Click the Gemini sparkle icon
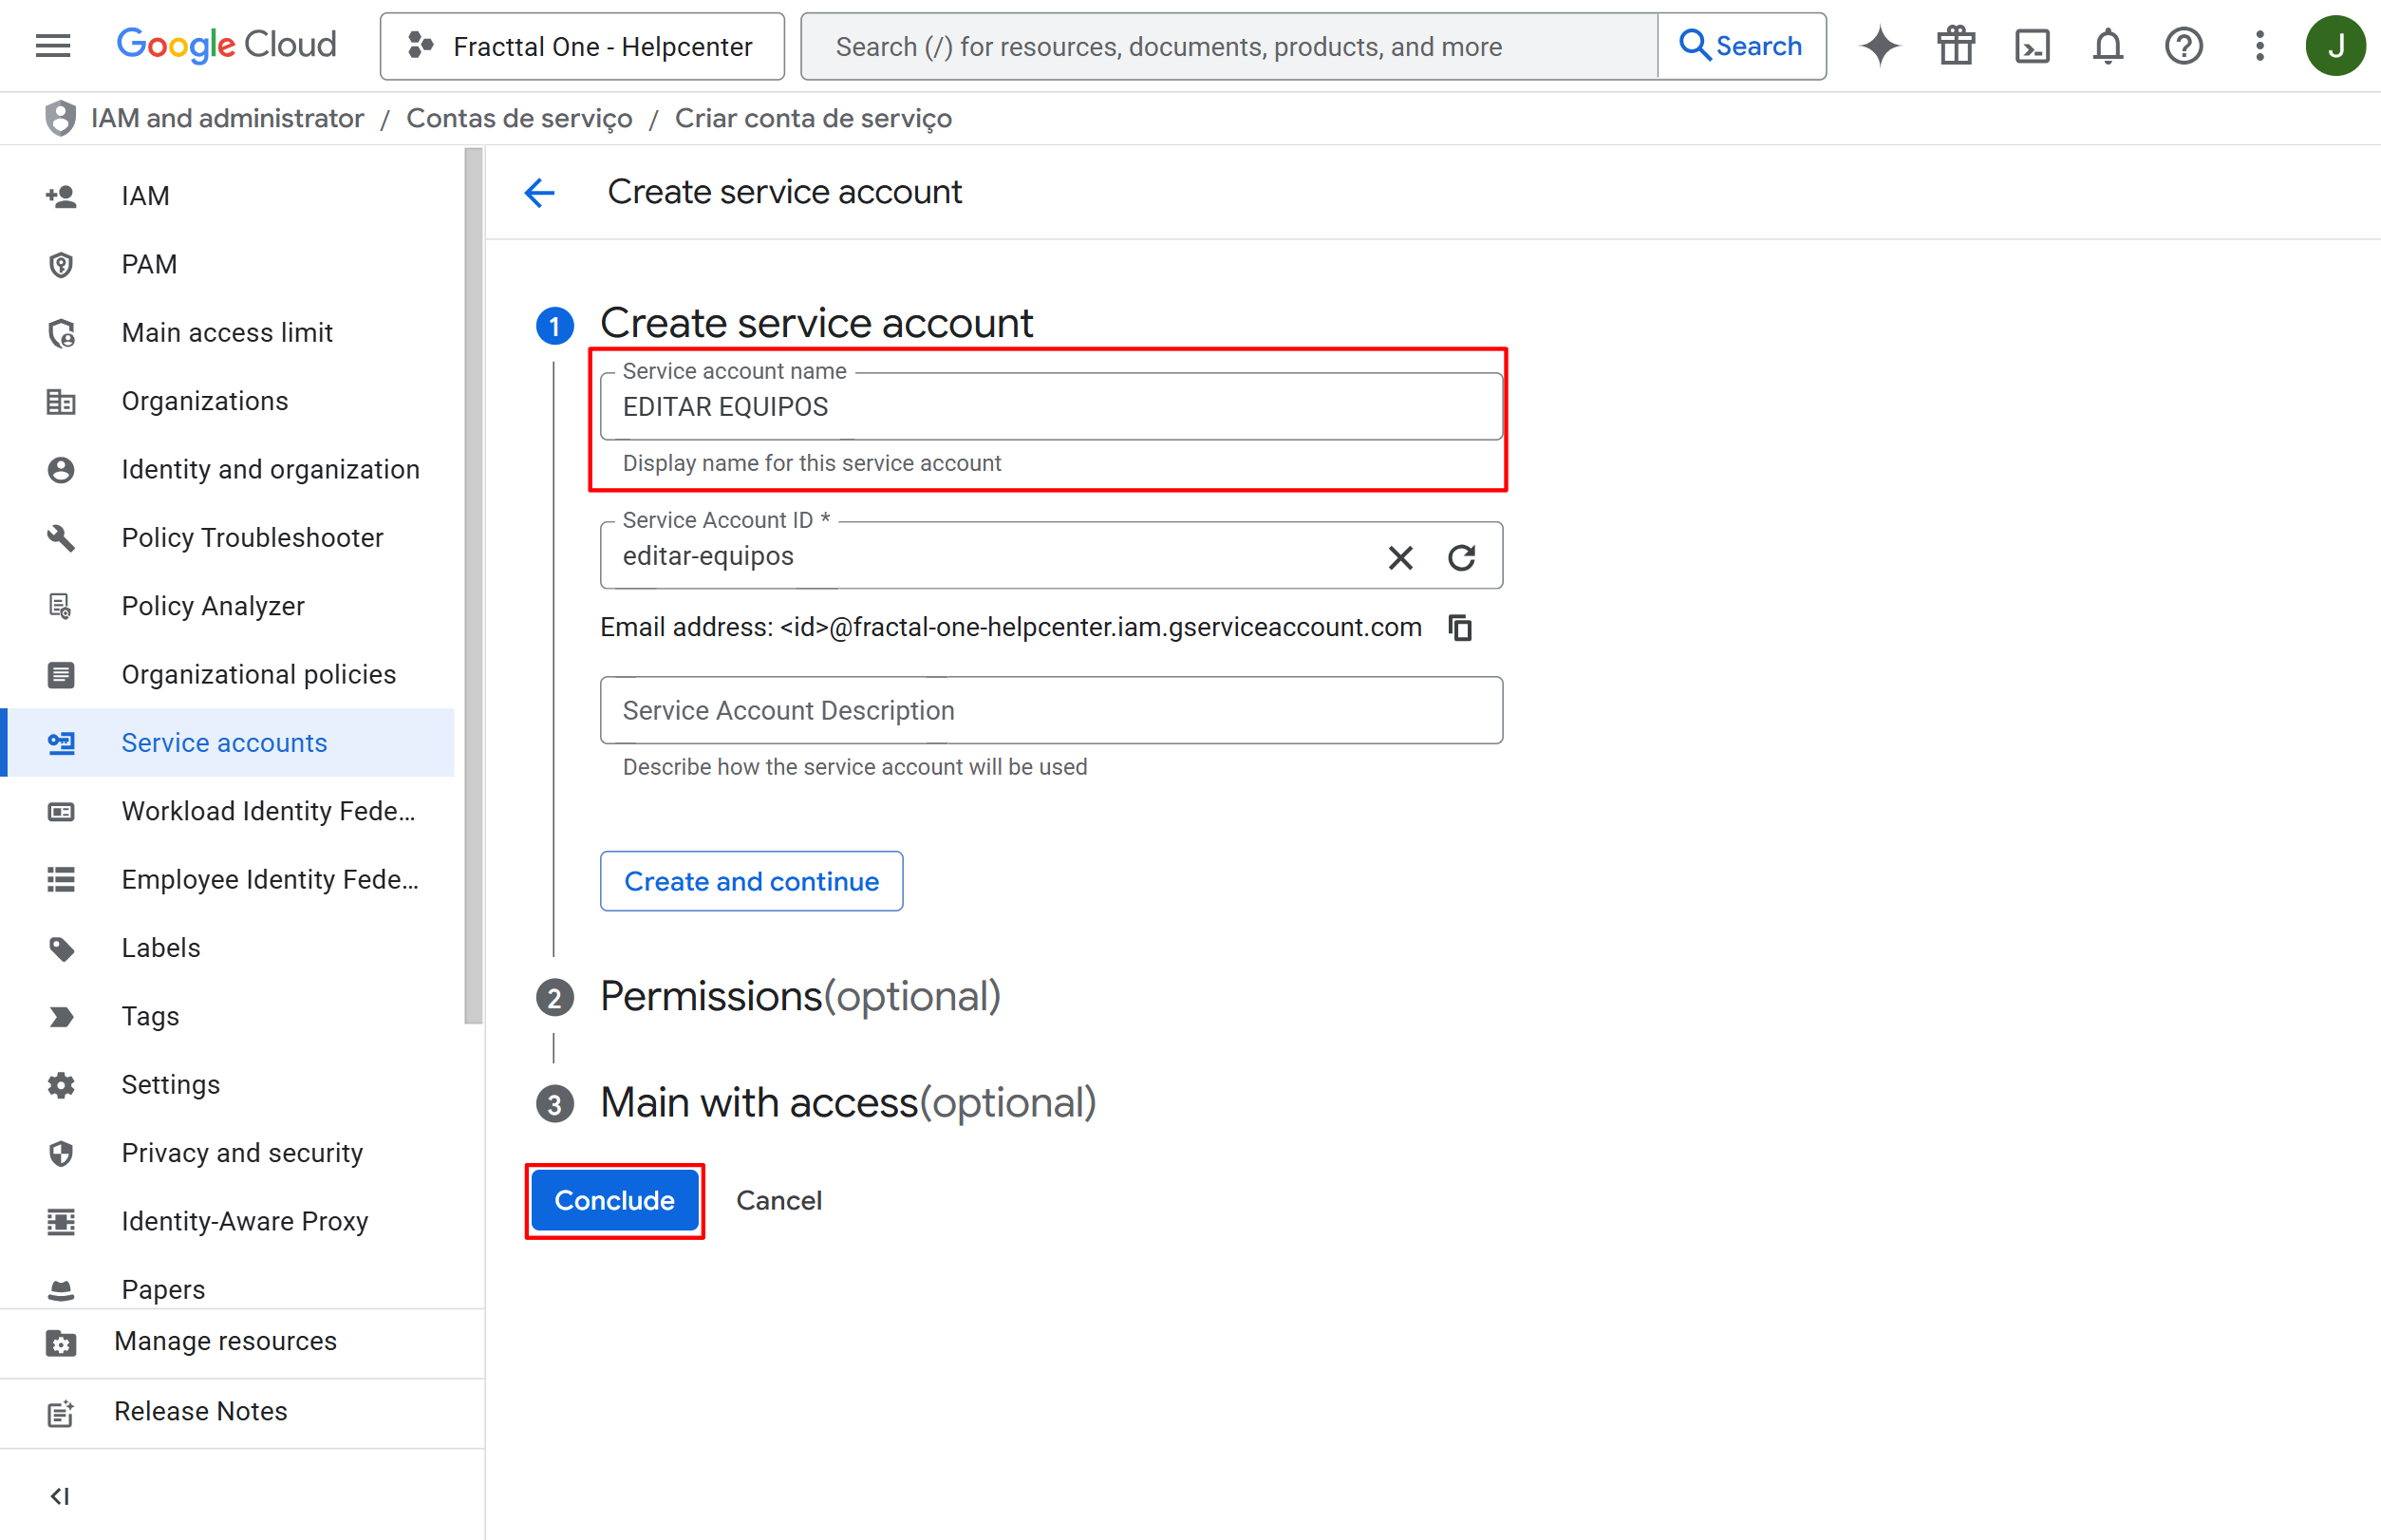This screenshot has width=2381, height=1540. [x=1880, y=46]
